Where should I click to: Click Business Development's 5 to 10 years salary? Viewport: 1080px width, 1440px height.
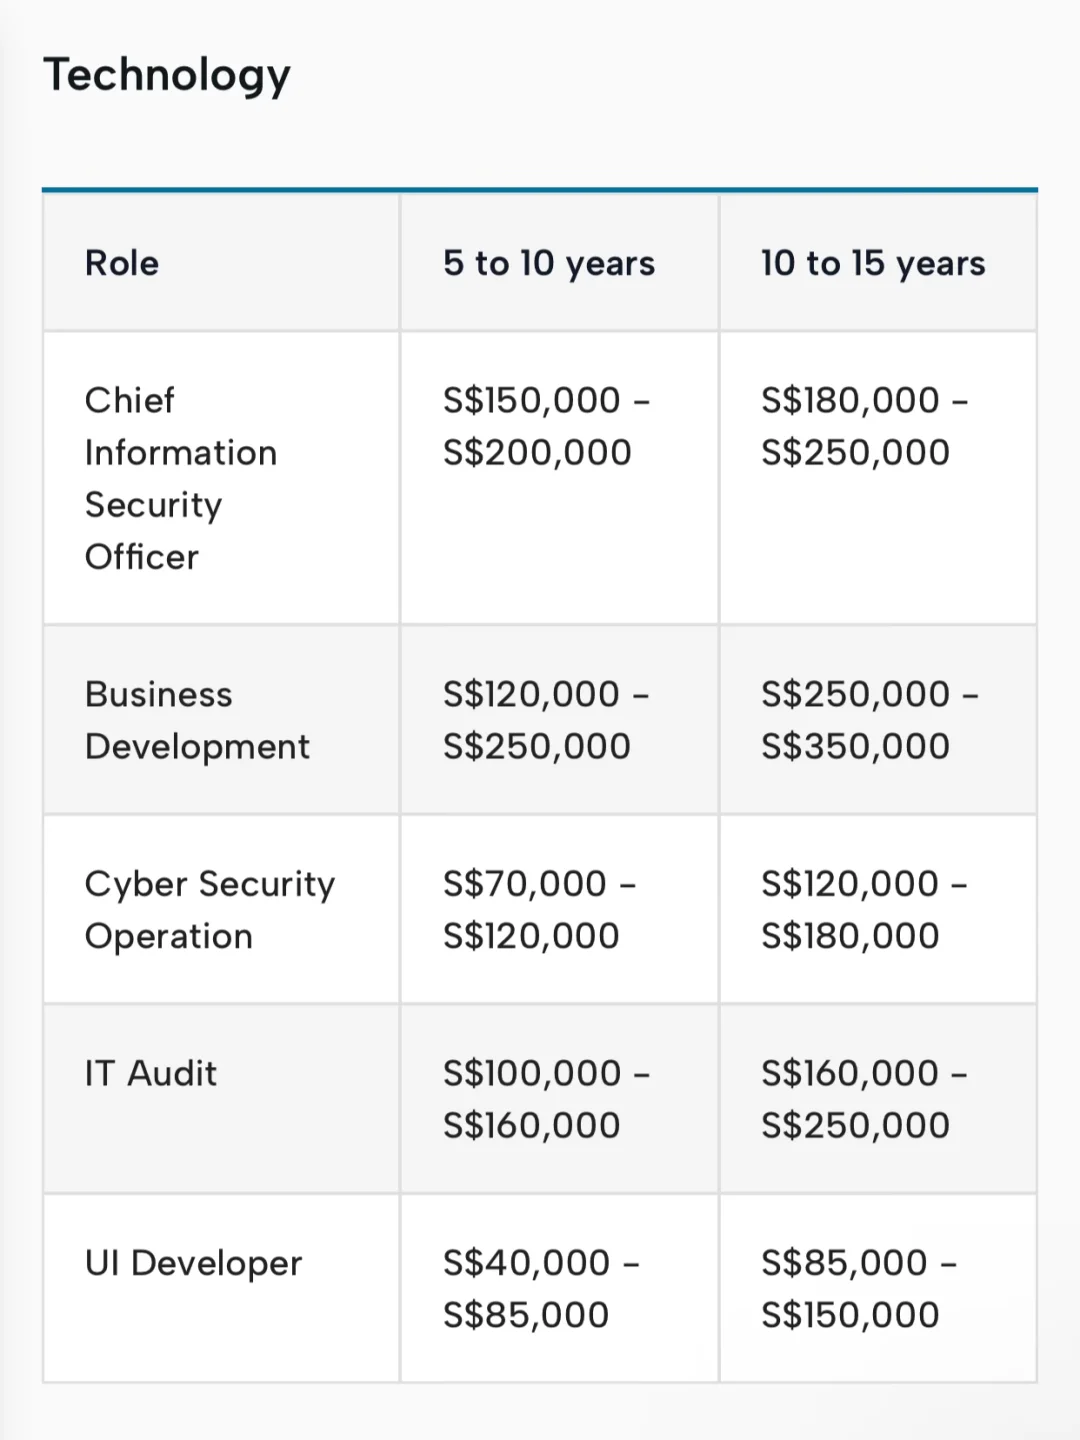coord(546,720)
